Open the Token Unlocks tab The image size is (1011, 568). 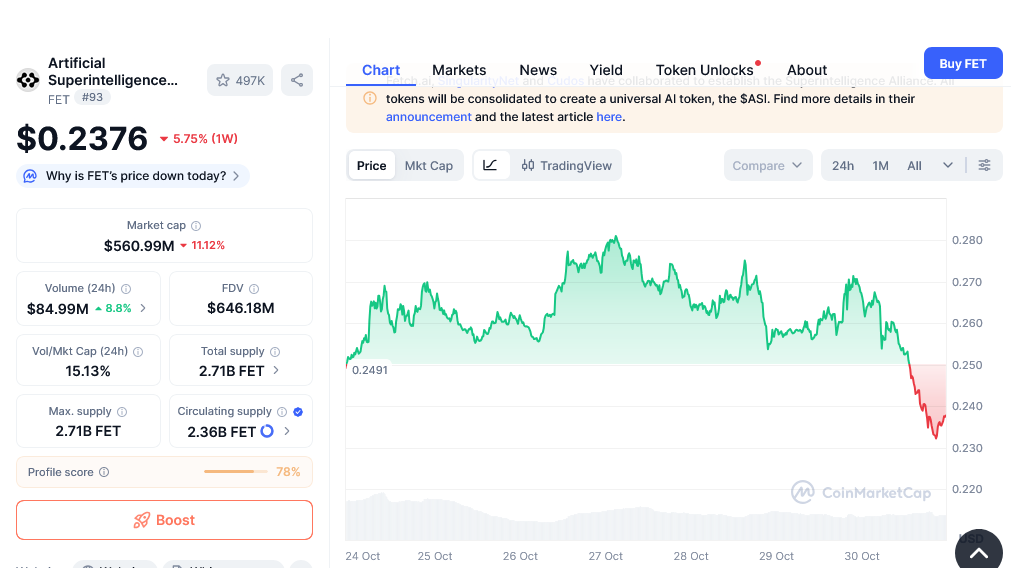tap(704, 70)
